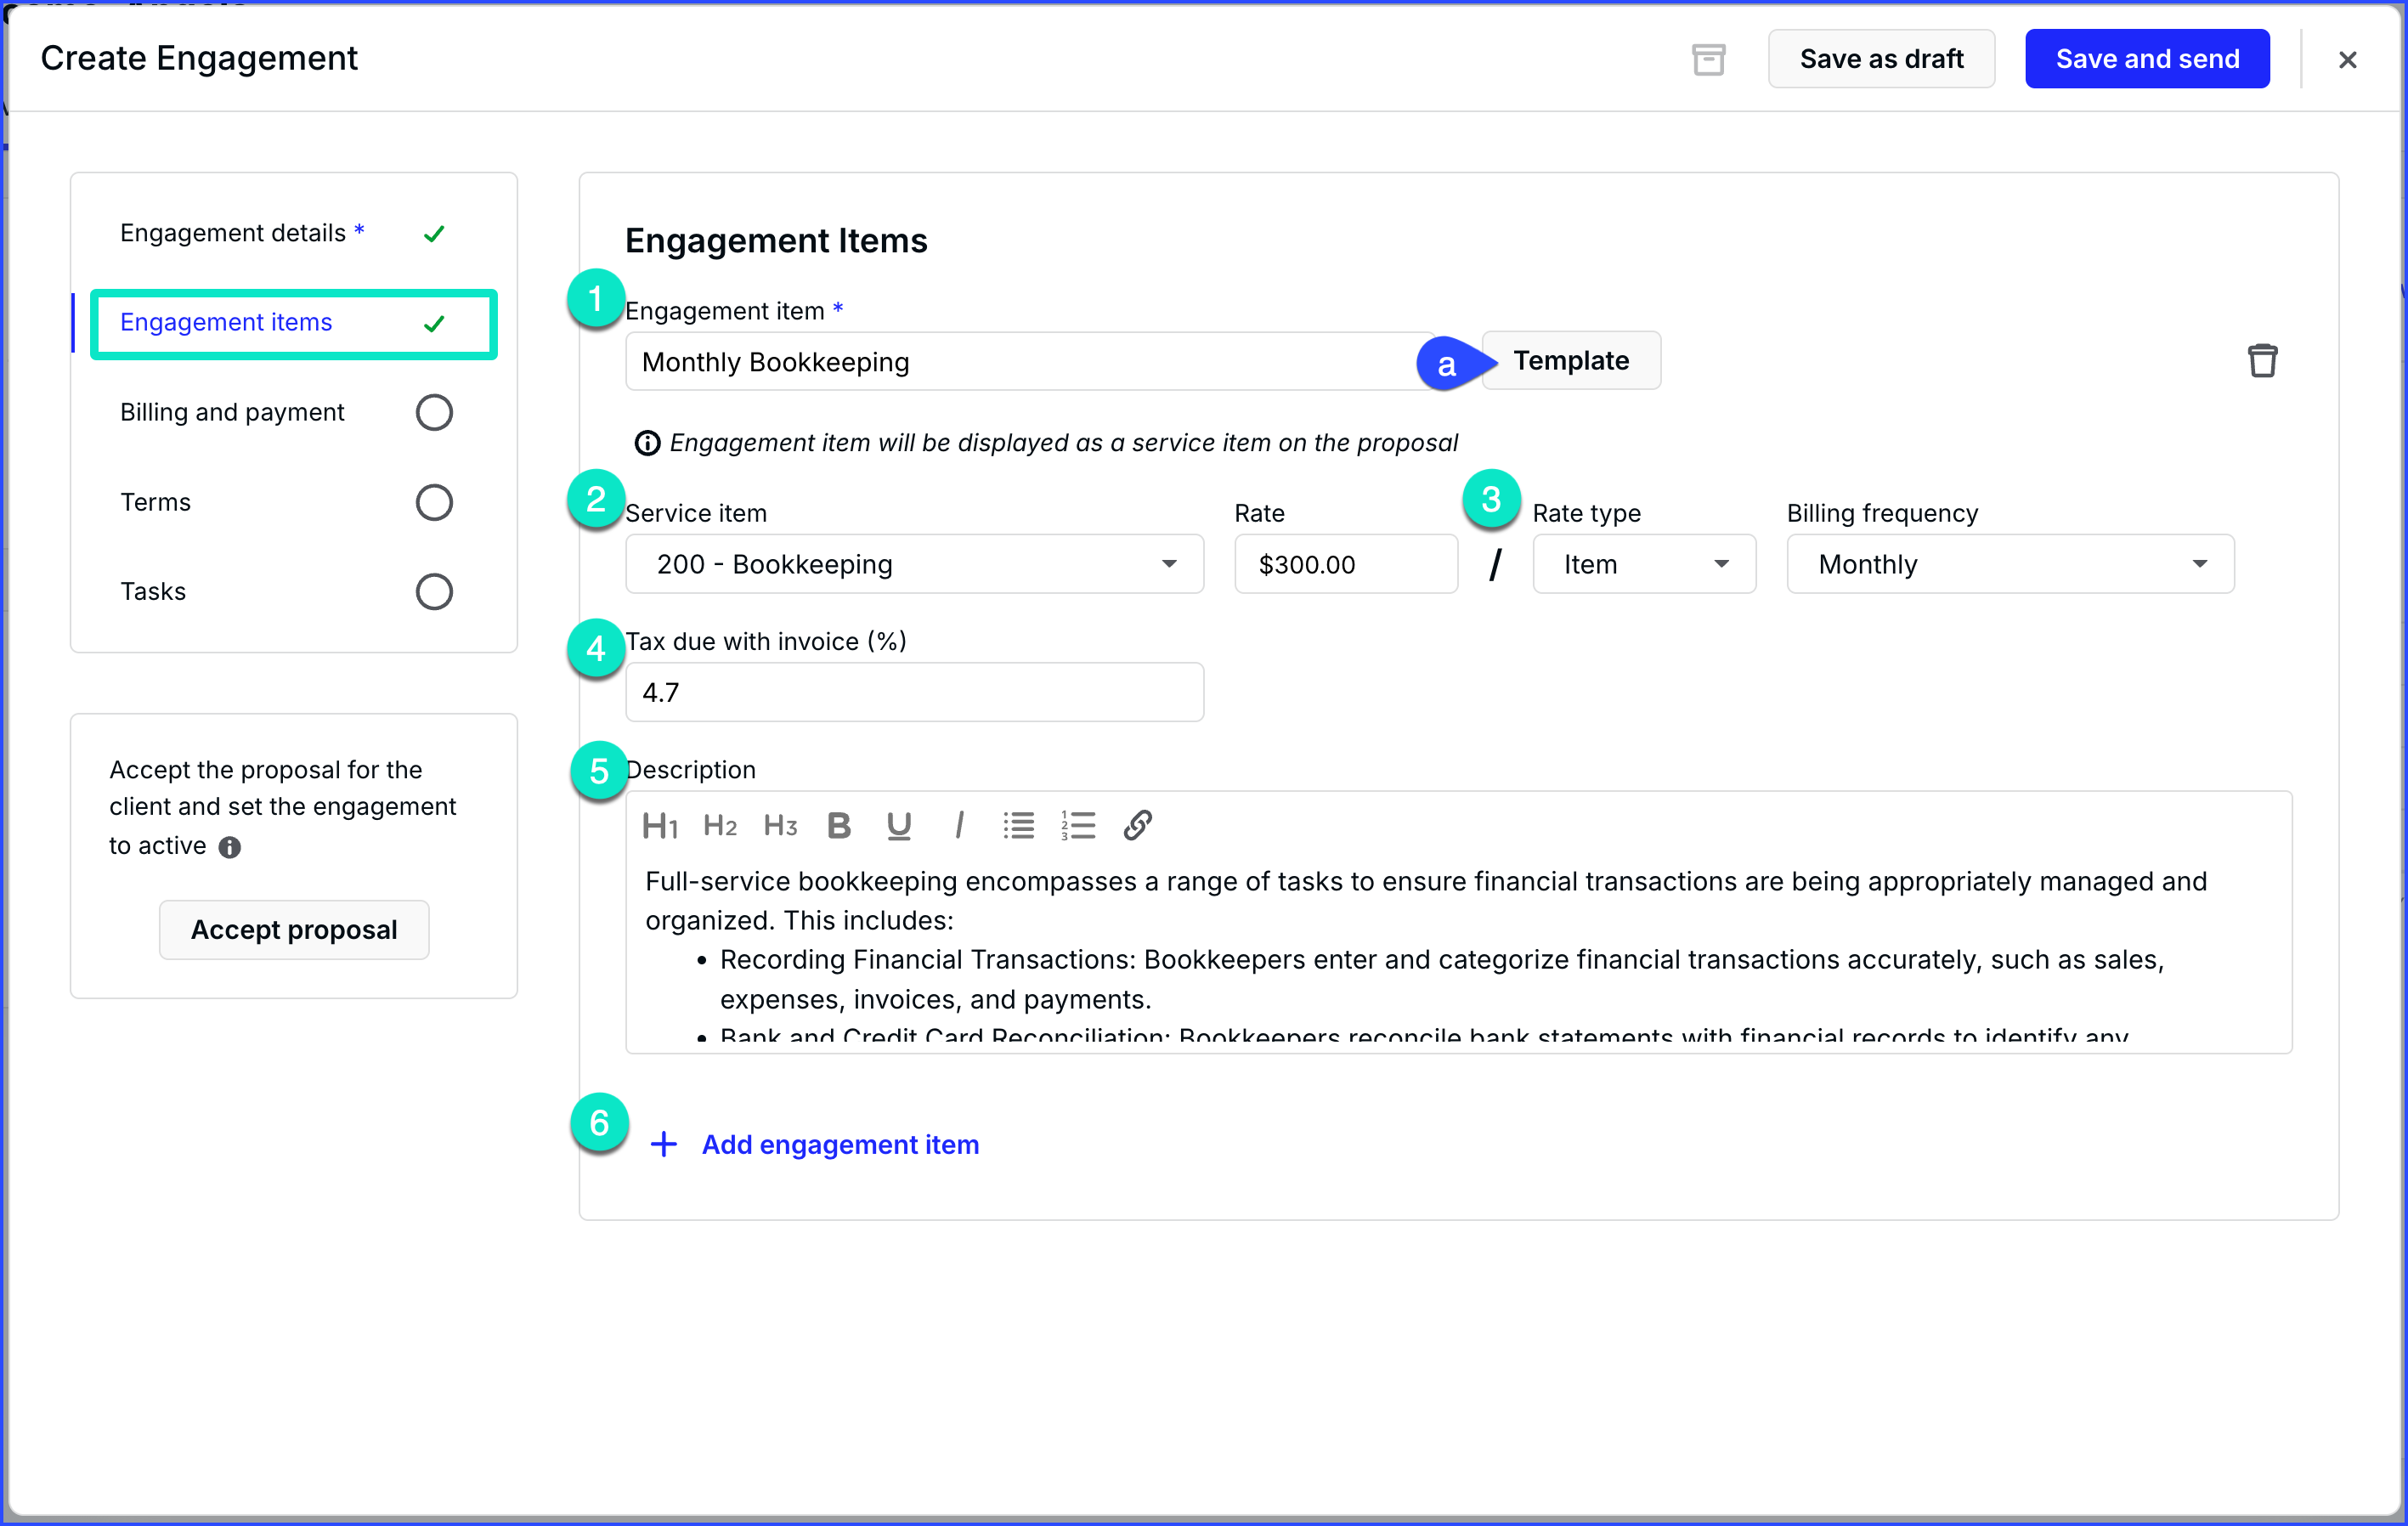Select the Tasks section radio button
This screenshot has width=2408, height=1526.
pyautogui.click(x=434, y=591)
